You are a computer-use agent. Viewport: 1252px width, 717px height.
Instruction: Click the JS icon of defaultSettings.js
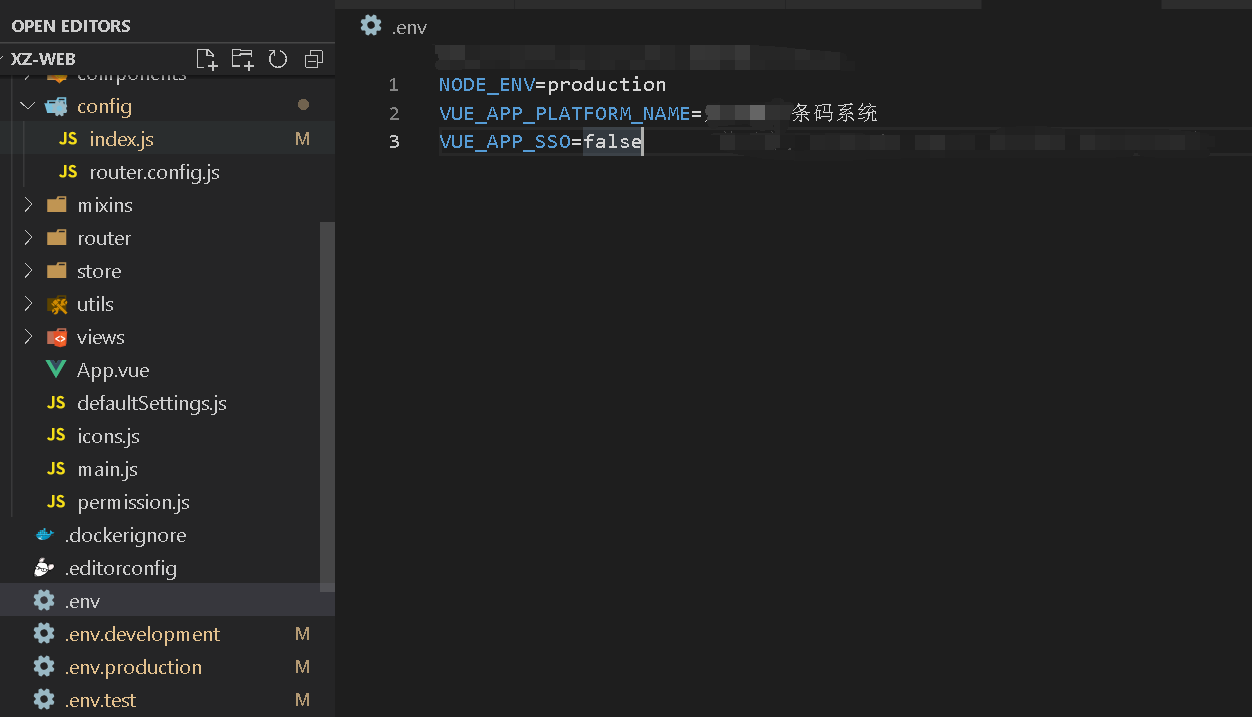(x=56, y=403)
